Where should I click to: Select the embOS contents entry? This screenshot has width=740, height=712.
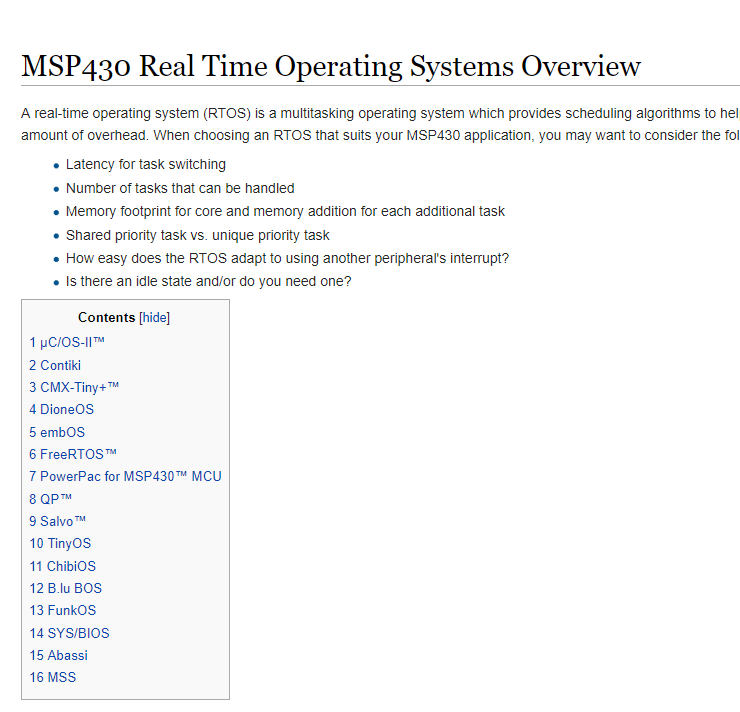pos(57,432)
